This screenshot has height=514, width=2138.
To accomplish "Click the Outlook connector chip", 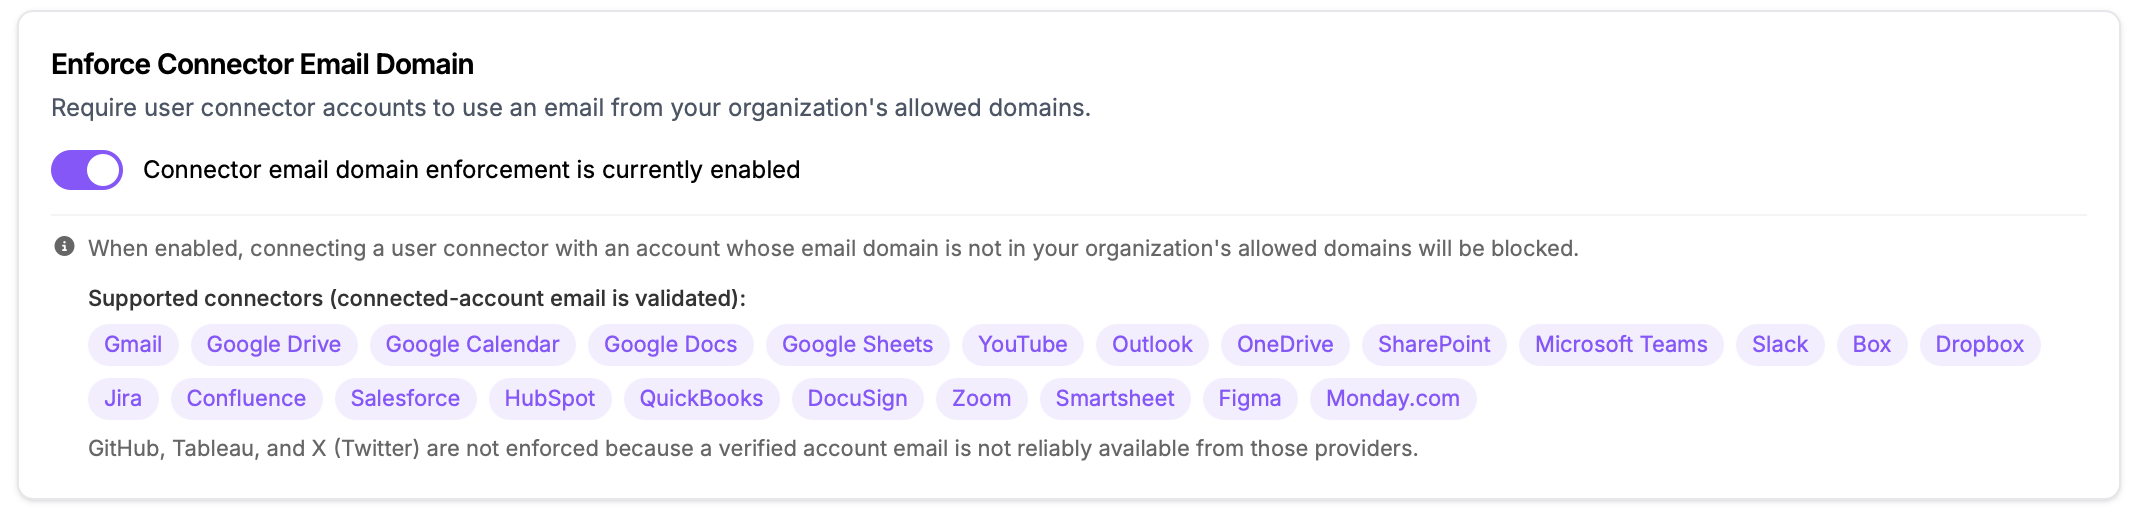I will (x=1152, y=345).
